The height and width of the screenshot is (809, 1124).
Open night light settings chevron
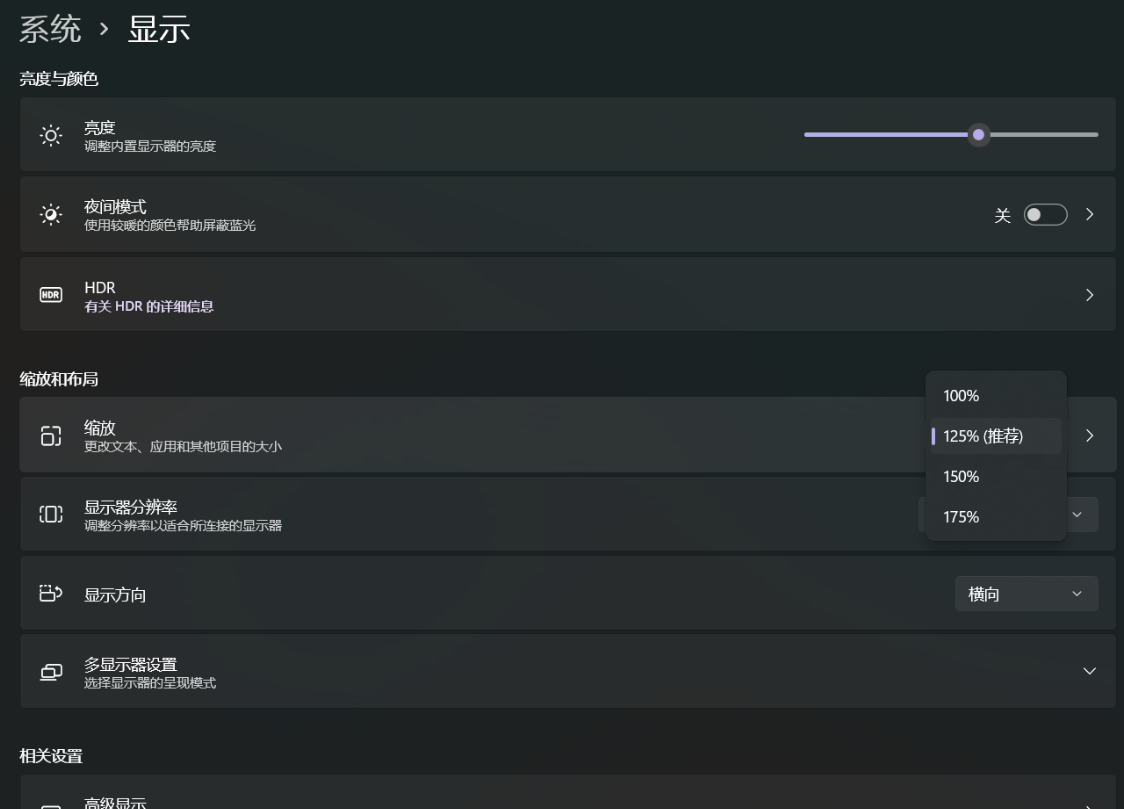[1089, 215]
